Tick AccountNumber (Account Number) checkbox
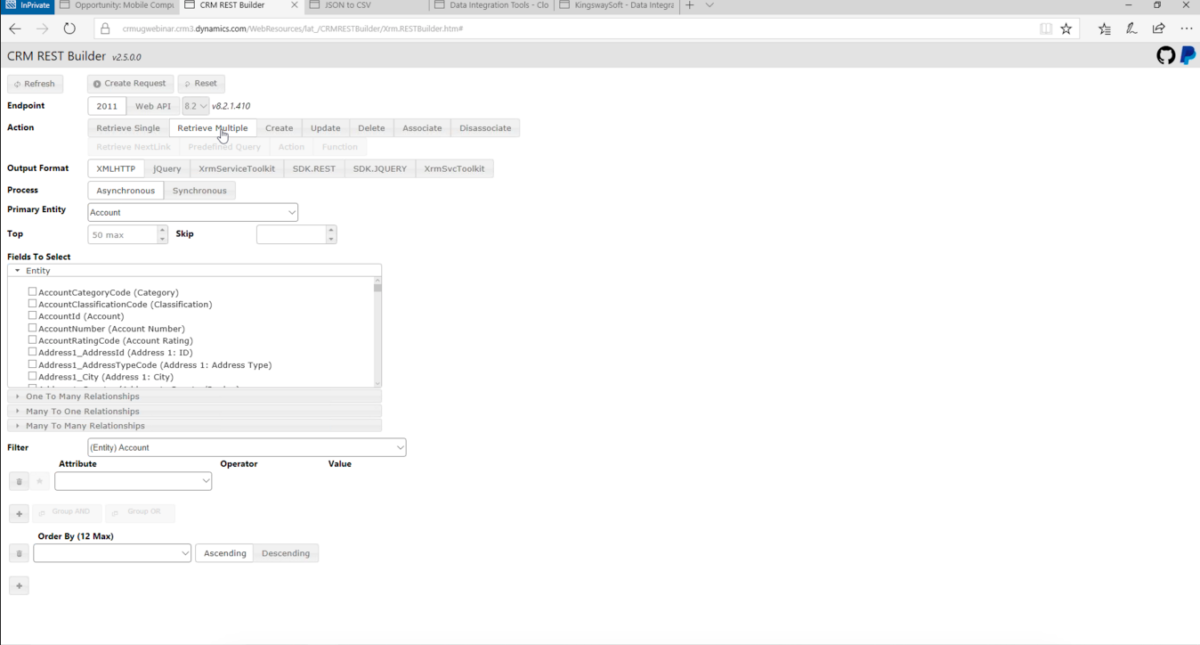 pos(32,328)
